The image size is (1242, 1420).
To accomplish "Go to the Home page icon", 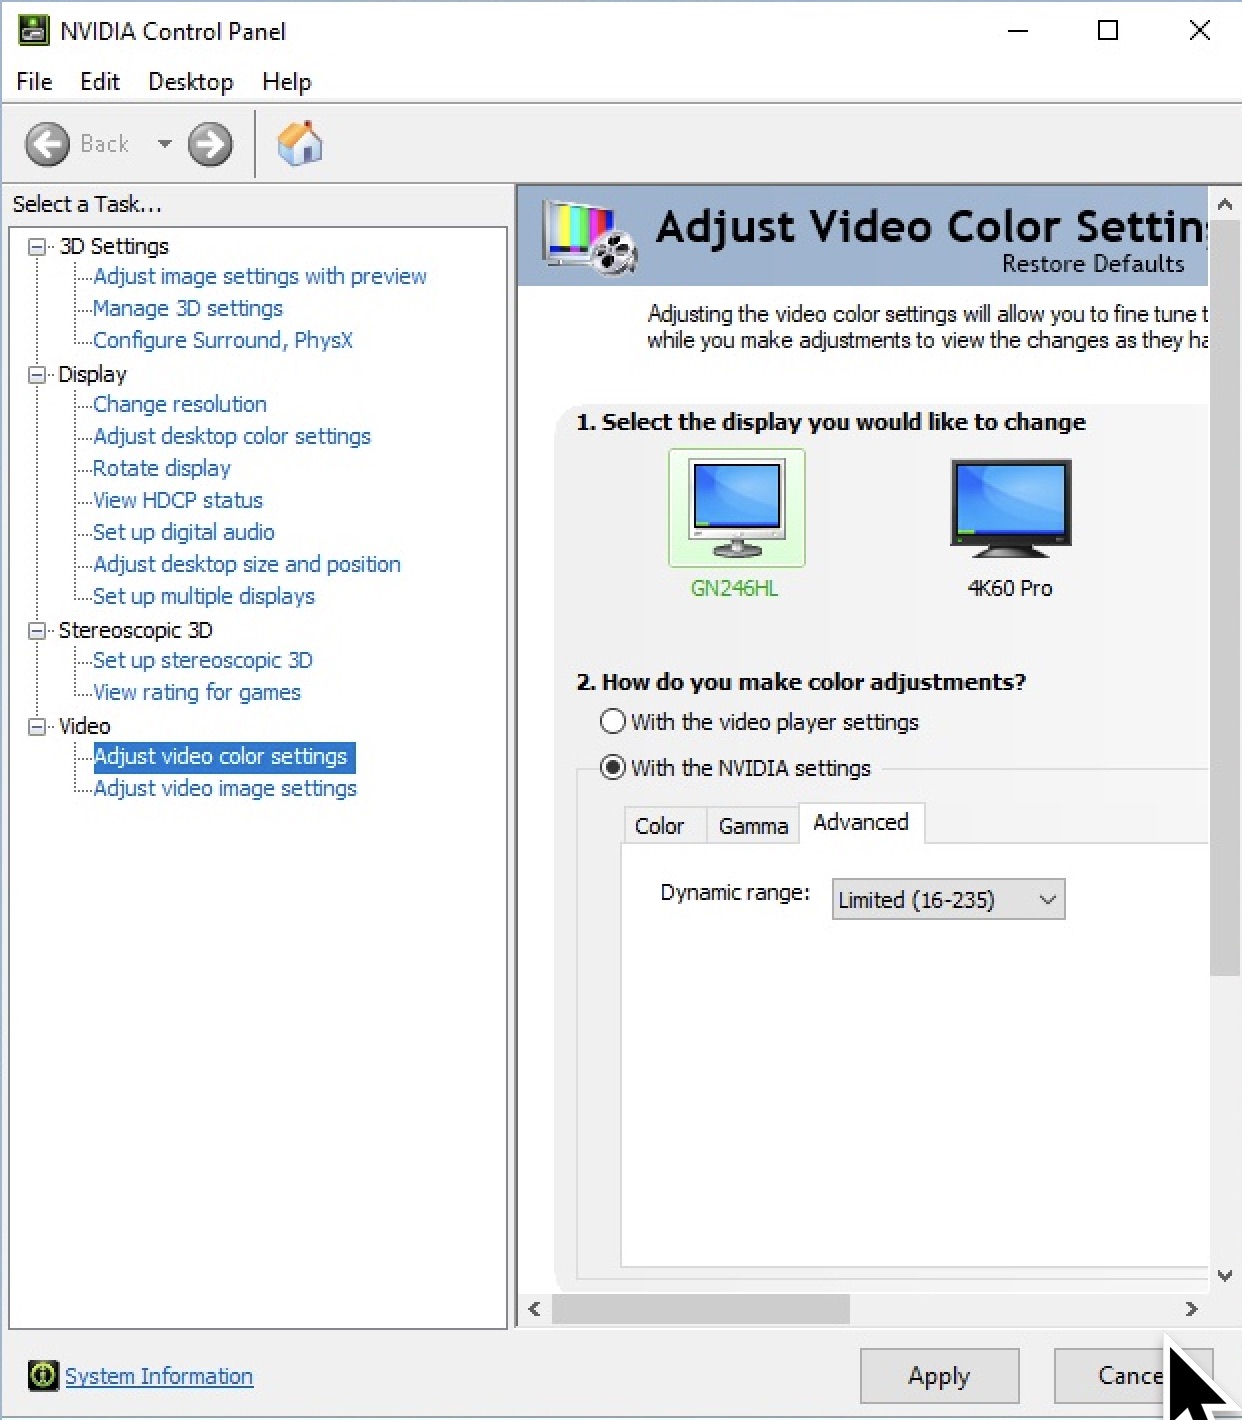I will 299,144.
